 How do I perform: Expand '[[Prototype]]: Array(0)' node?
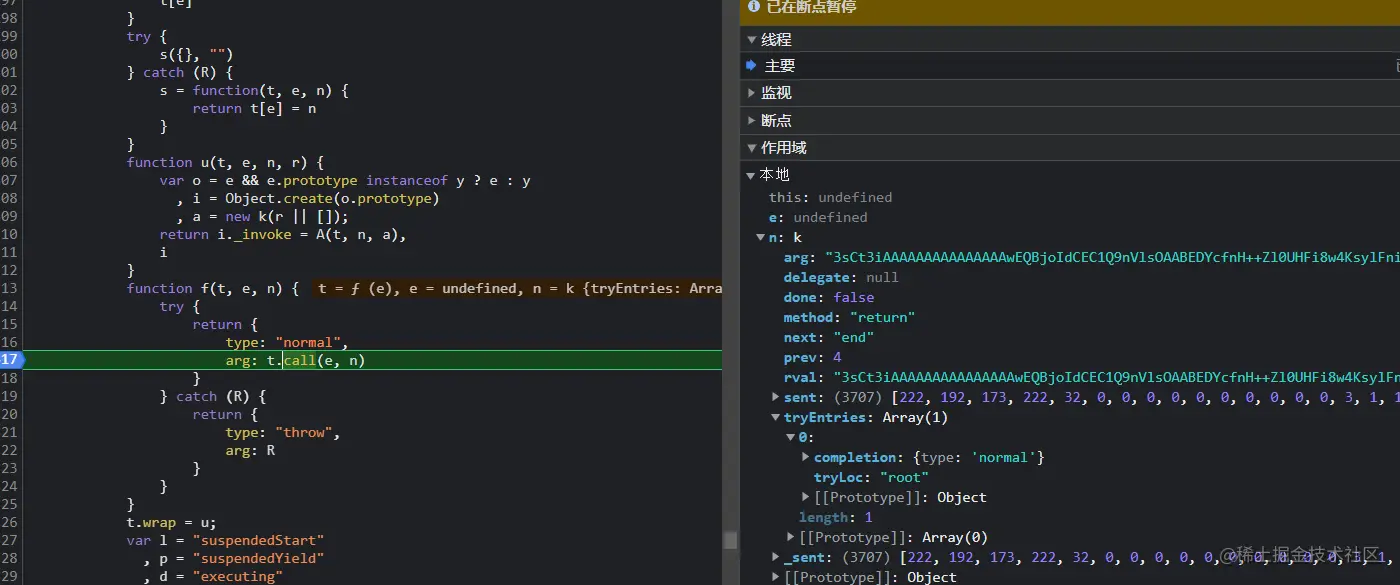click(791, 537)
